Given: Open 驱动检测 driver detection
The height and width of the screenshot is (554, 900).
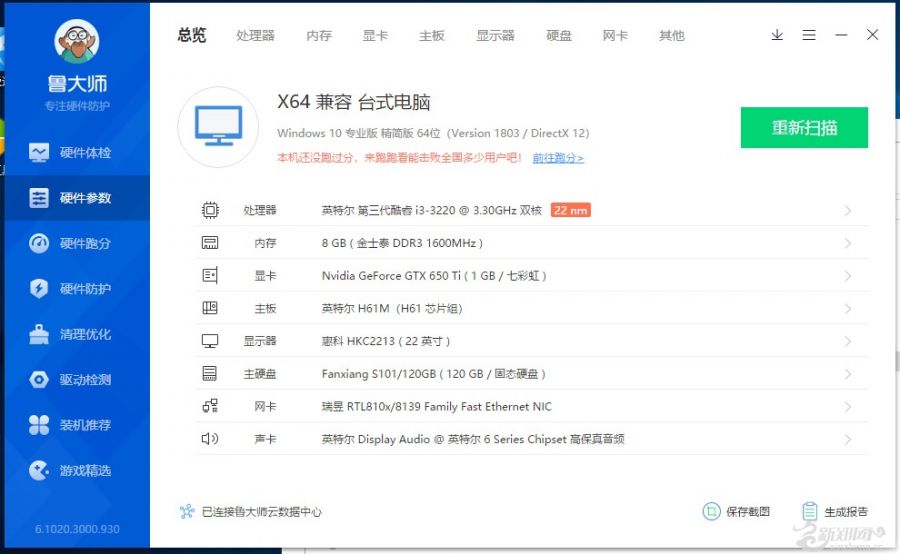Looking at the screenshot, I should 77,379.
